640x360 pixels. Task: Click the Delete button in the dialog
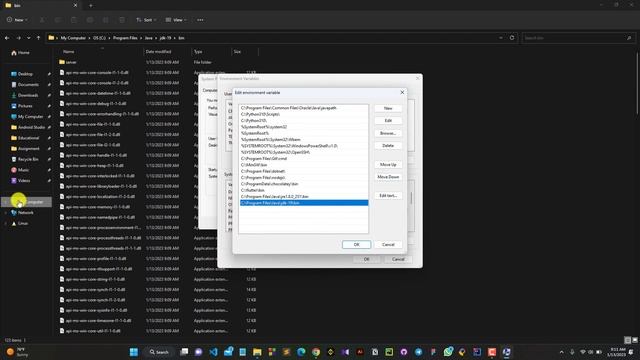[388, 146]
